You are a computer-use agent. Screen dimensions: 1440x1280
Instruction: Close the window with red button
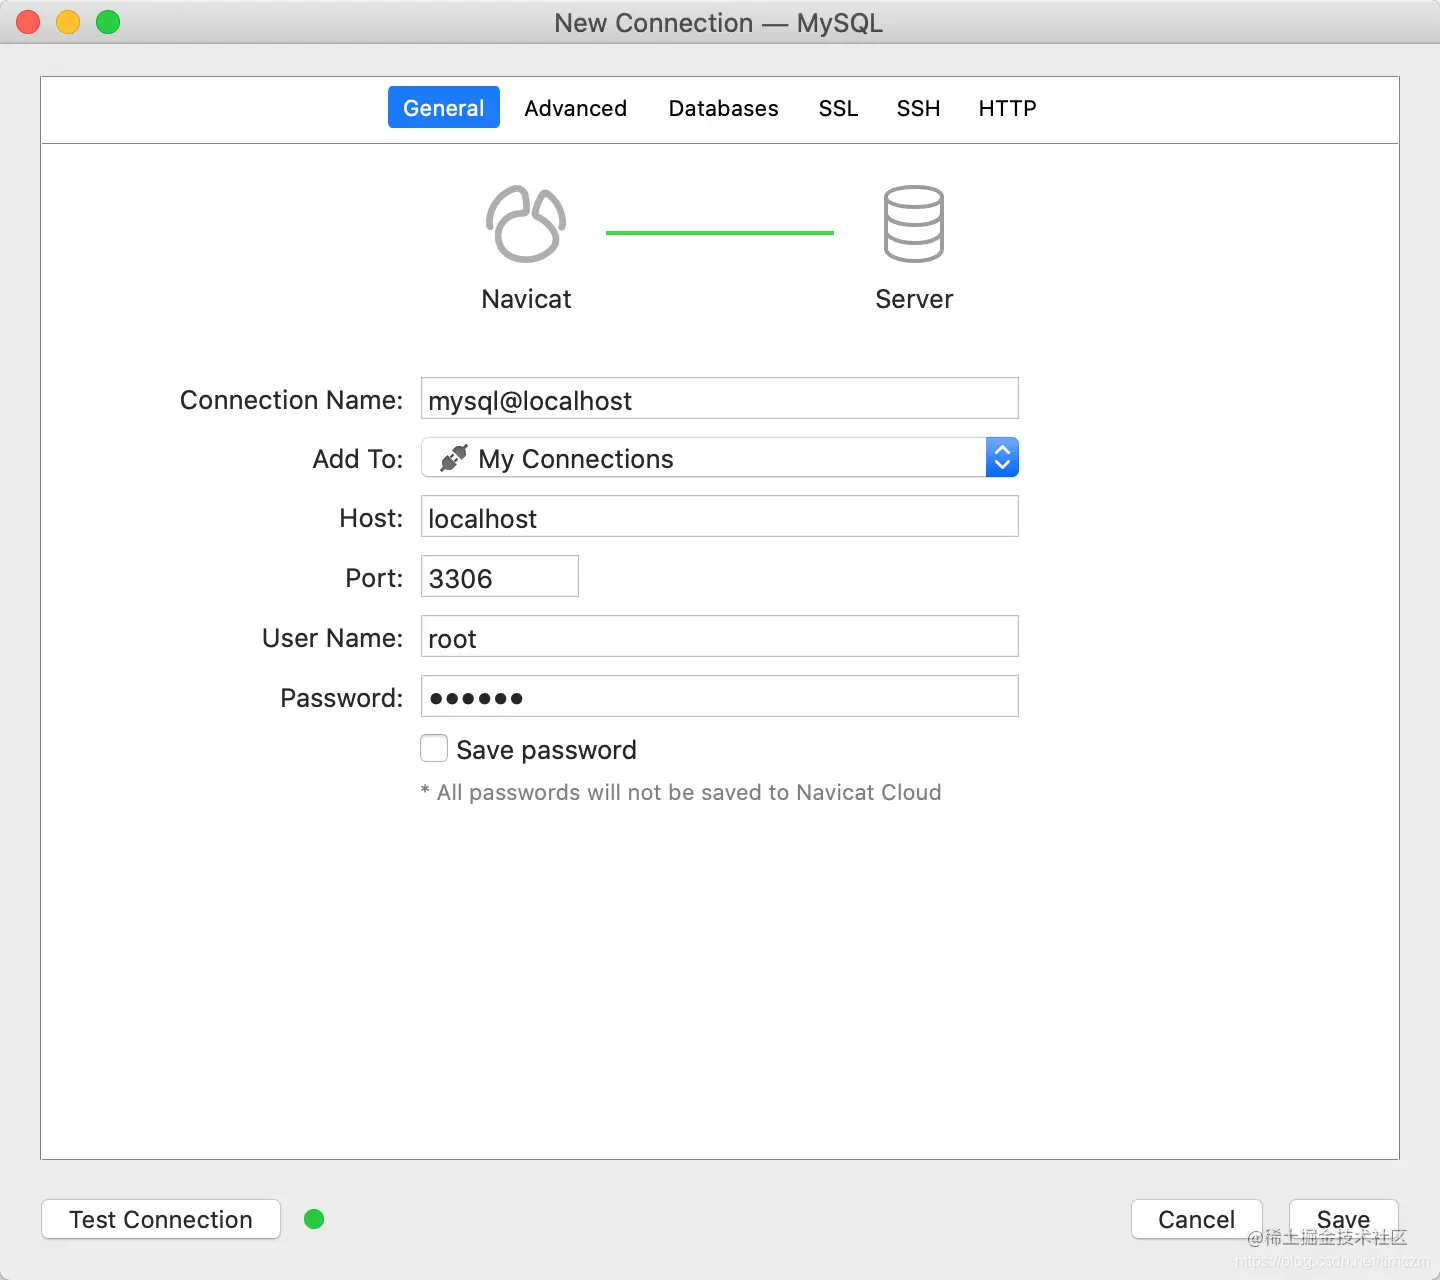point(28,22)
